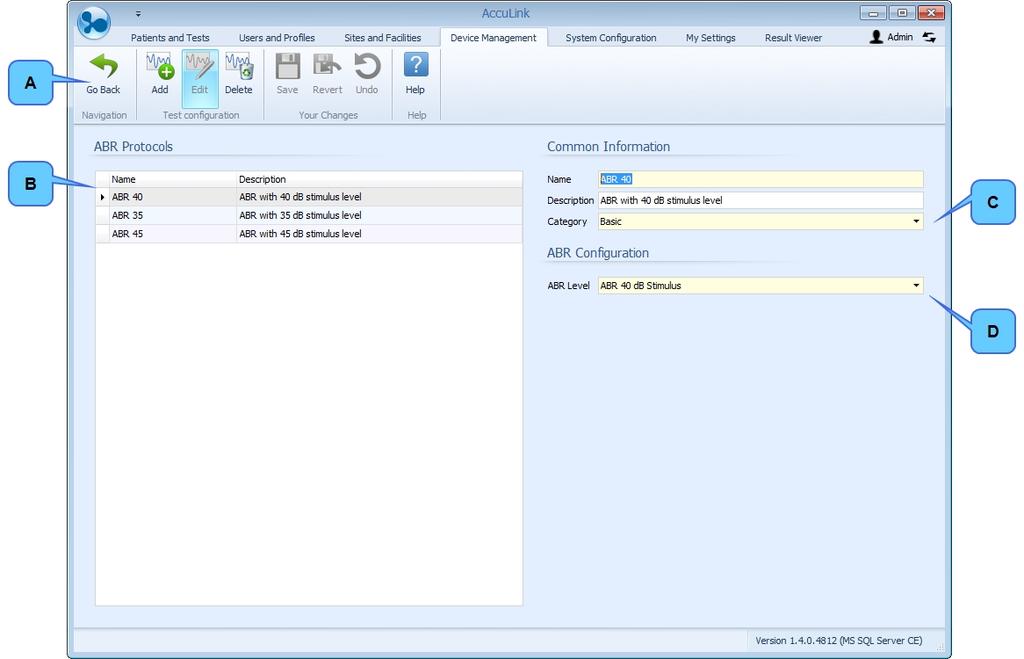Click the Revert changes icon

click(327, 66)
